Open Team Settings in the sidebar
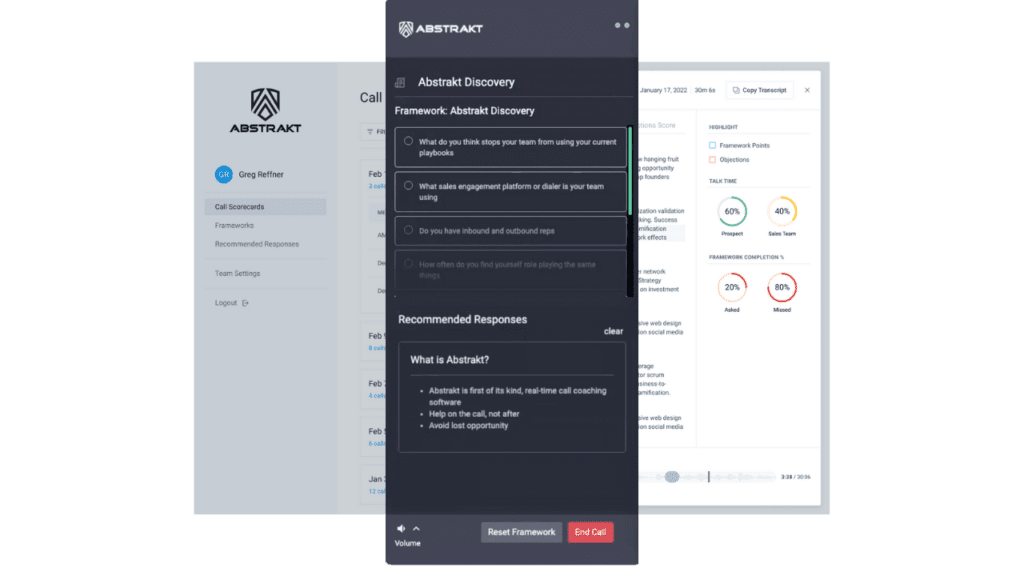Screen dimensions: 1024x576 pos(238,274)
